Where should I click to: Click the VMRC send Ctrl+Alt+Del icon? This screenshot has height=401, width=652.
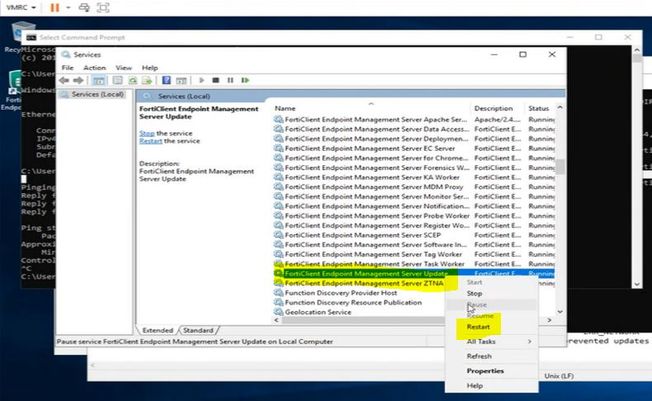[84, 7]
